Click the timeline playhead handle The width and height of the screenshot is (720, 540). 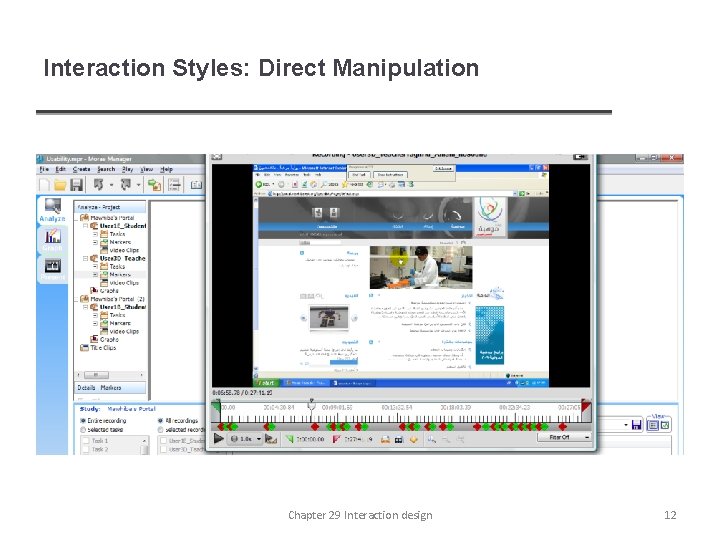(311, 405)
